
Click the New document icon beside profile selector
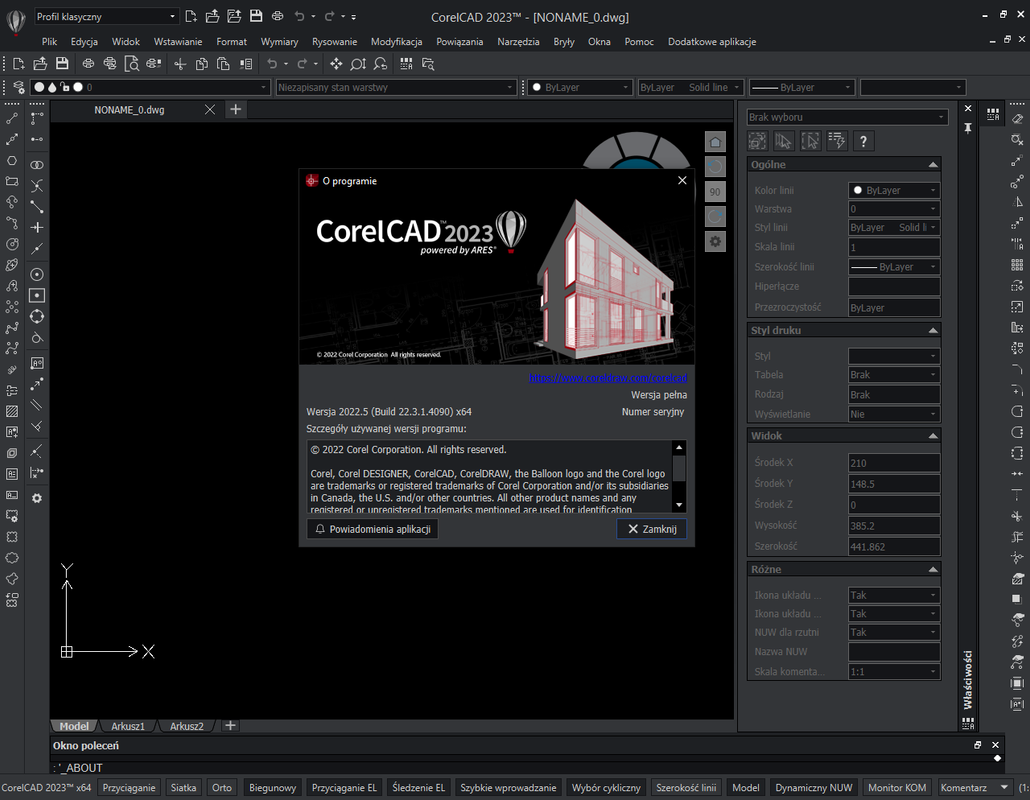(x=190, y=16)
